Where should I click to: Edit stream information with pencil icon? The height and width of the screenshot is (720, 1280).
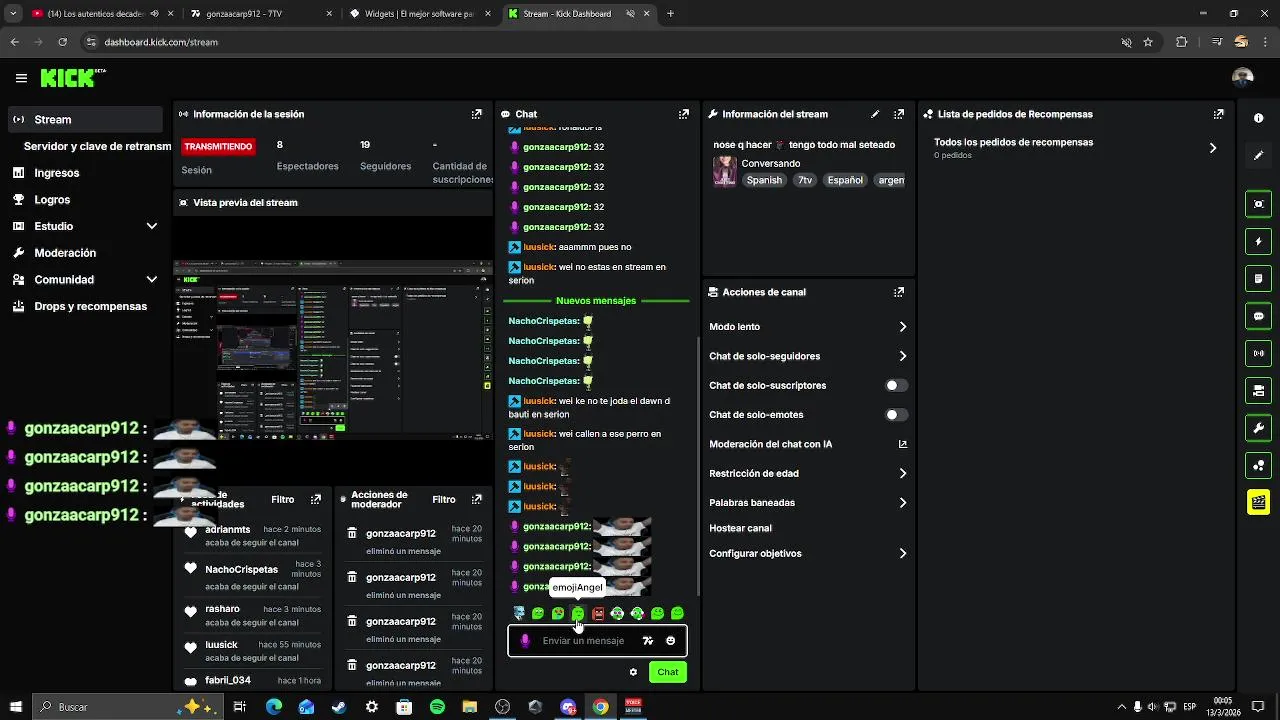click(x=875, y=114)
